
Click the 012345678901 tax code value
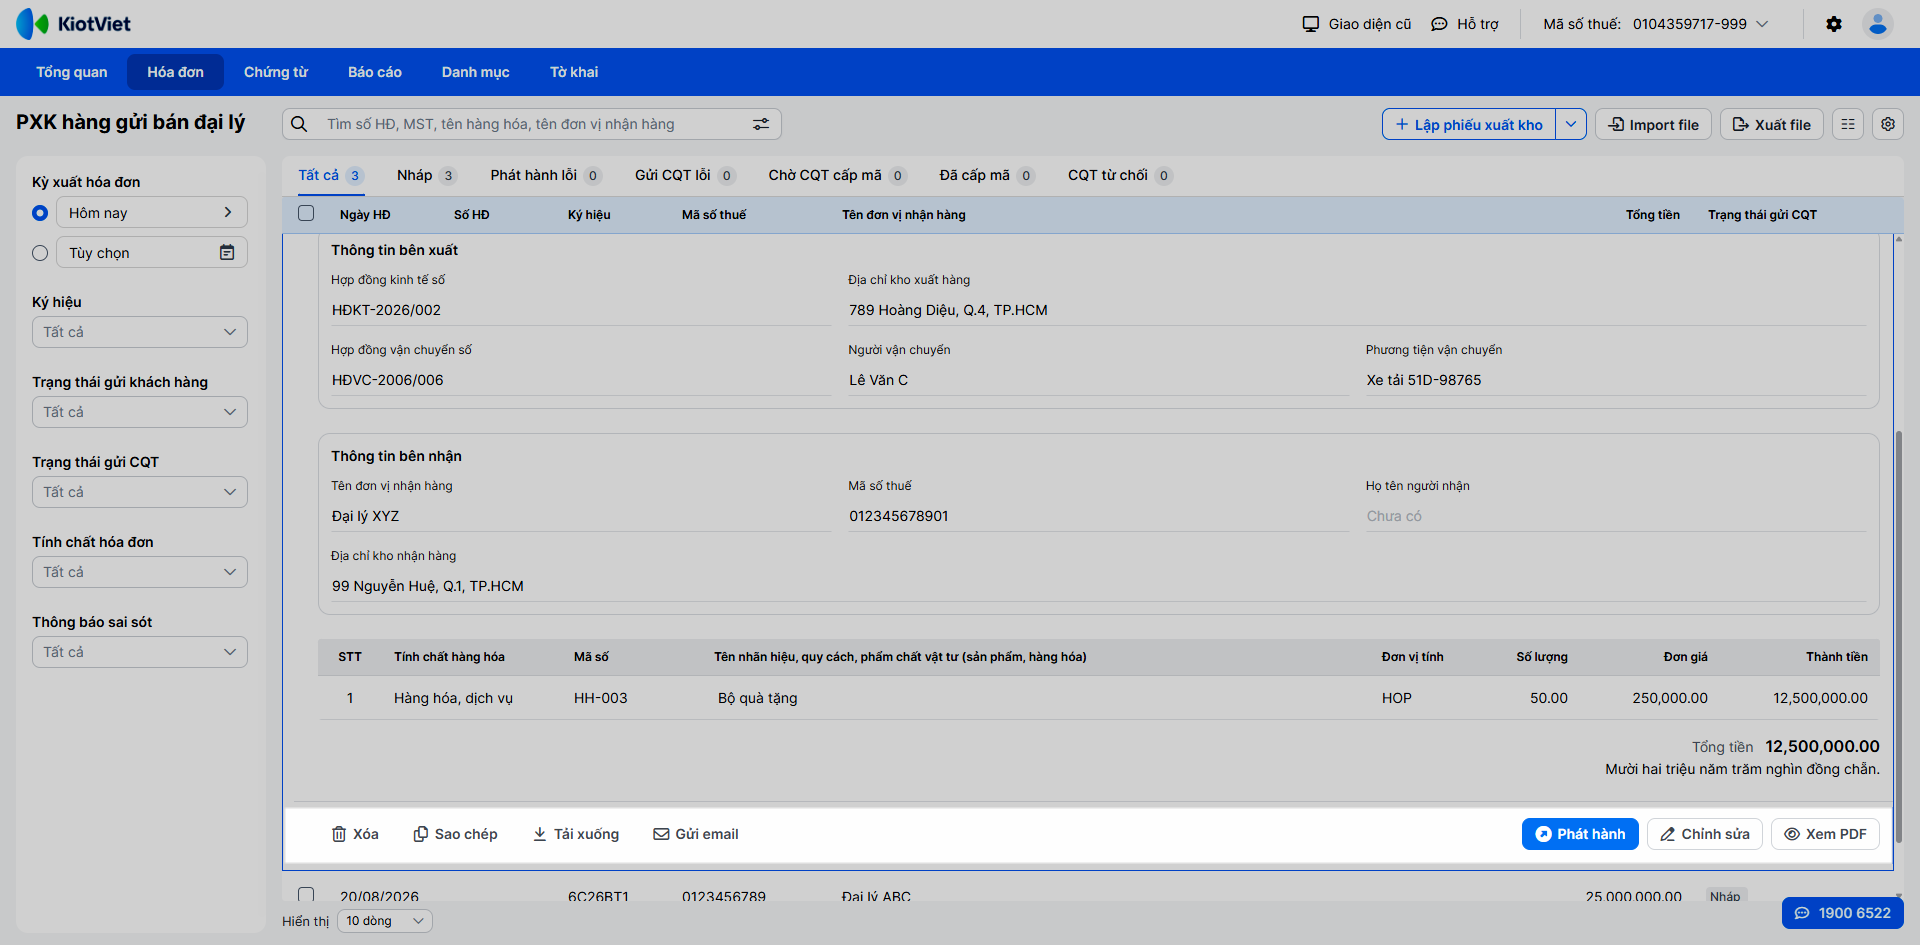click(899, 516)
